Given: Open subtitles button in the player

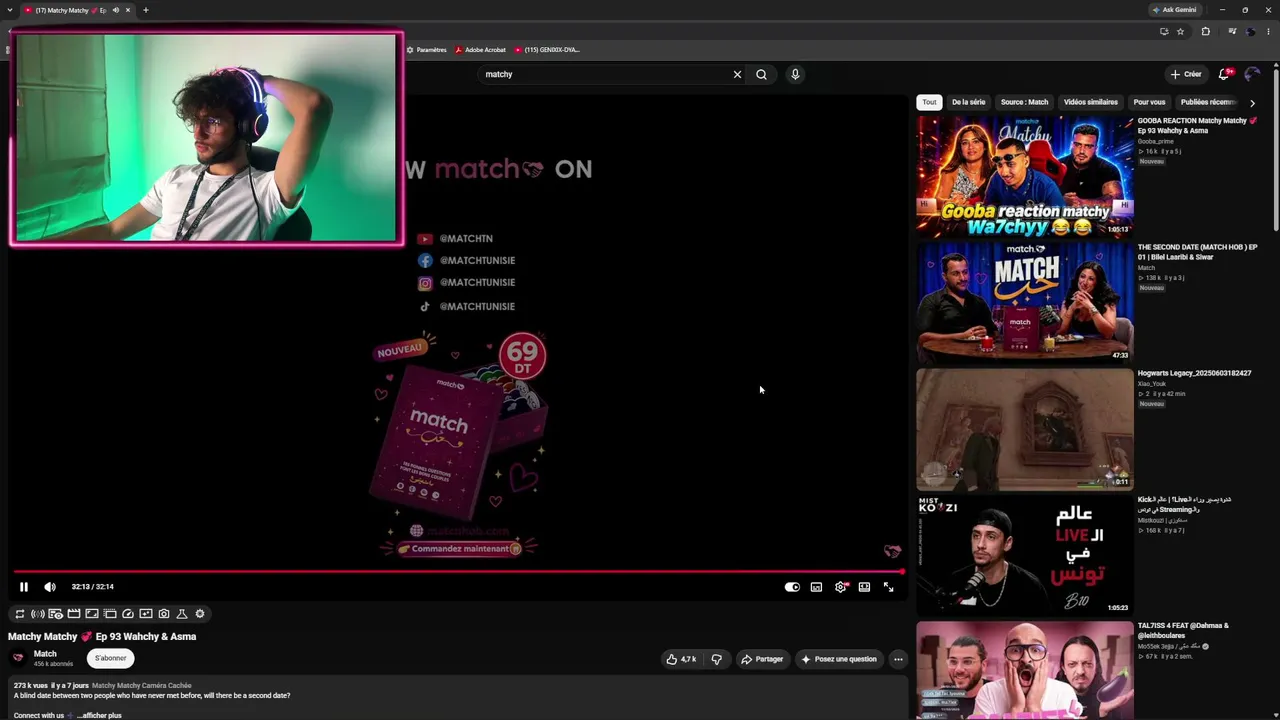Looking at the screenshot, I should [816, 587].
